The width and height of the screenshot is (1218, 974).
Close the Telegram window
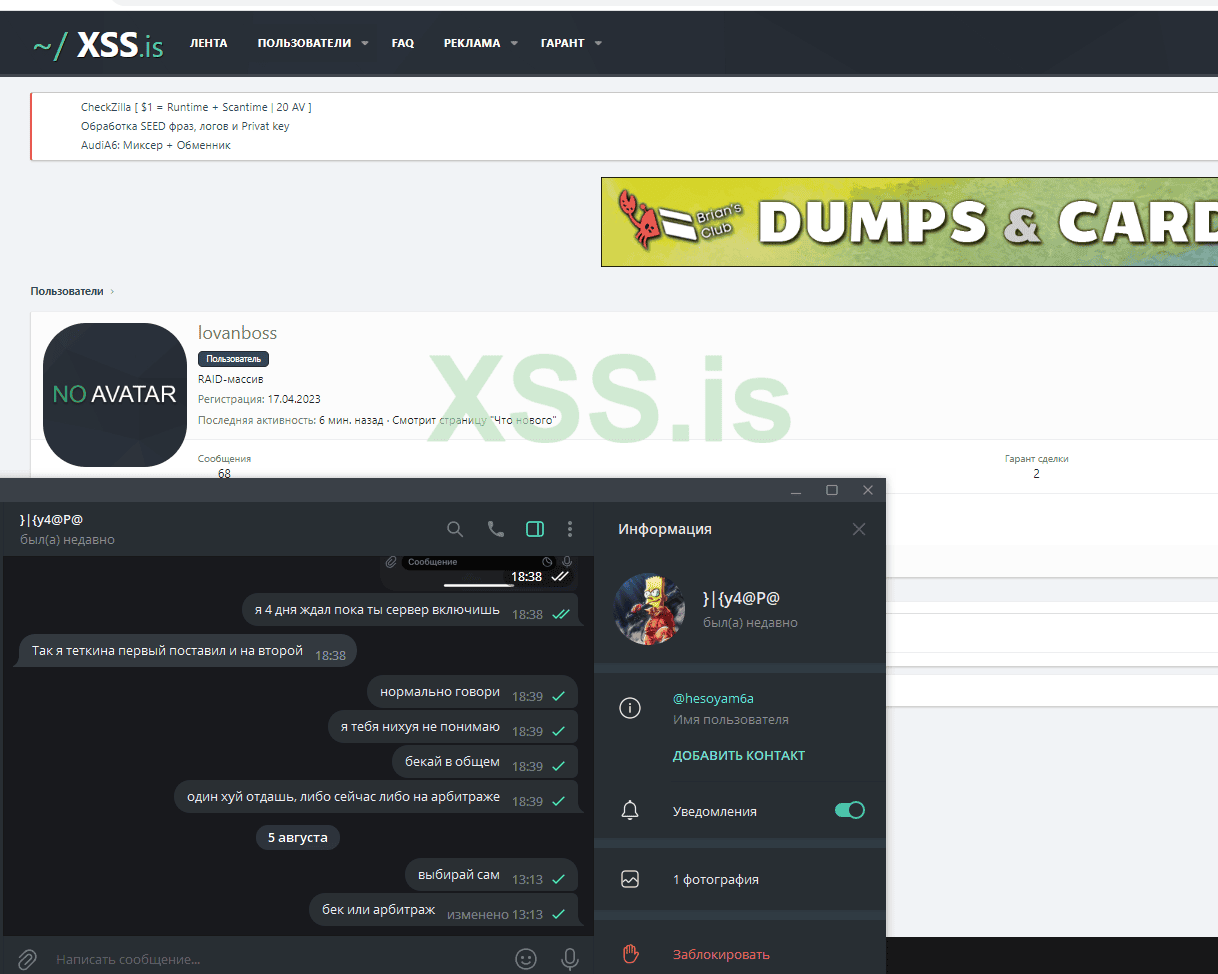(x=868, y=490)
